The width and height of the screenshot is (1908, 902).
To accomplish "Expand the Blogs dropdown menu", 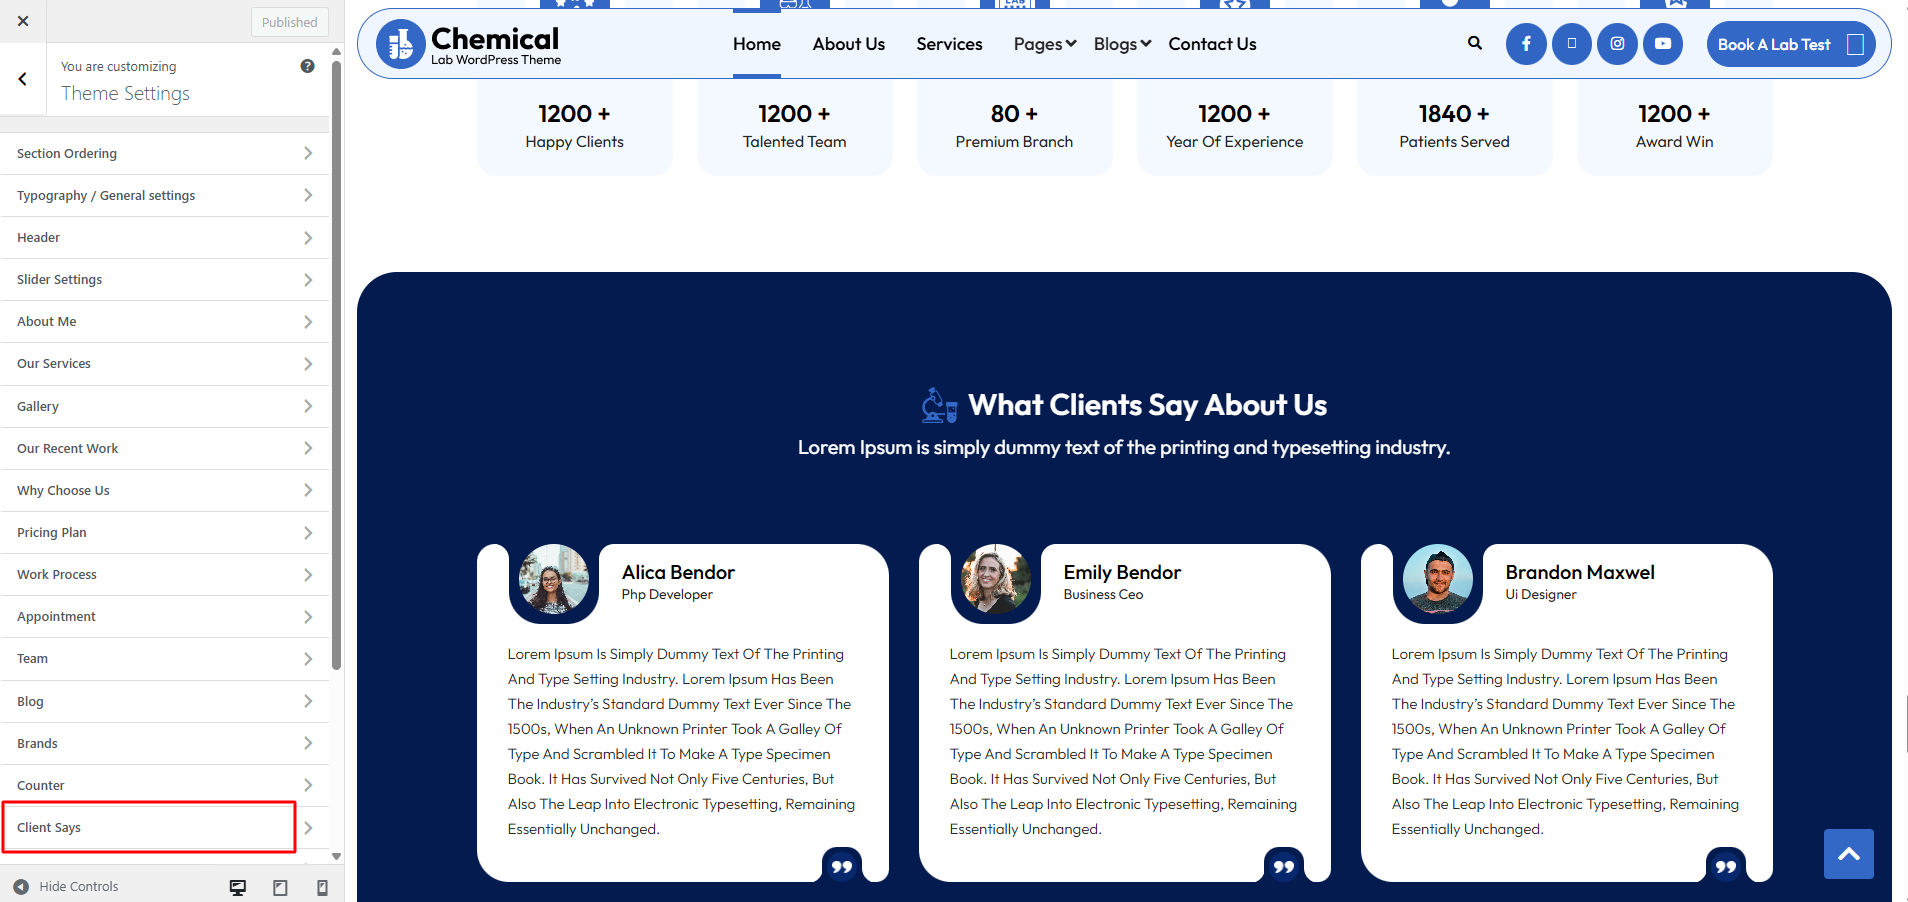I will click(x=1122, y=44).
